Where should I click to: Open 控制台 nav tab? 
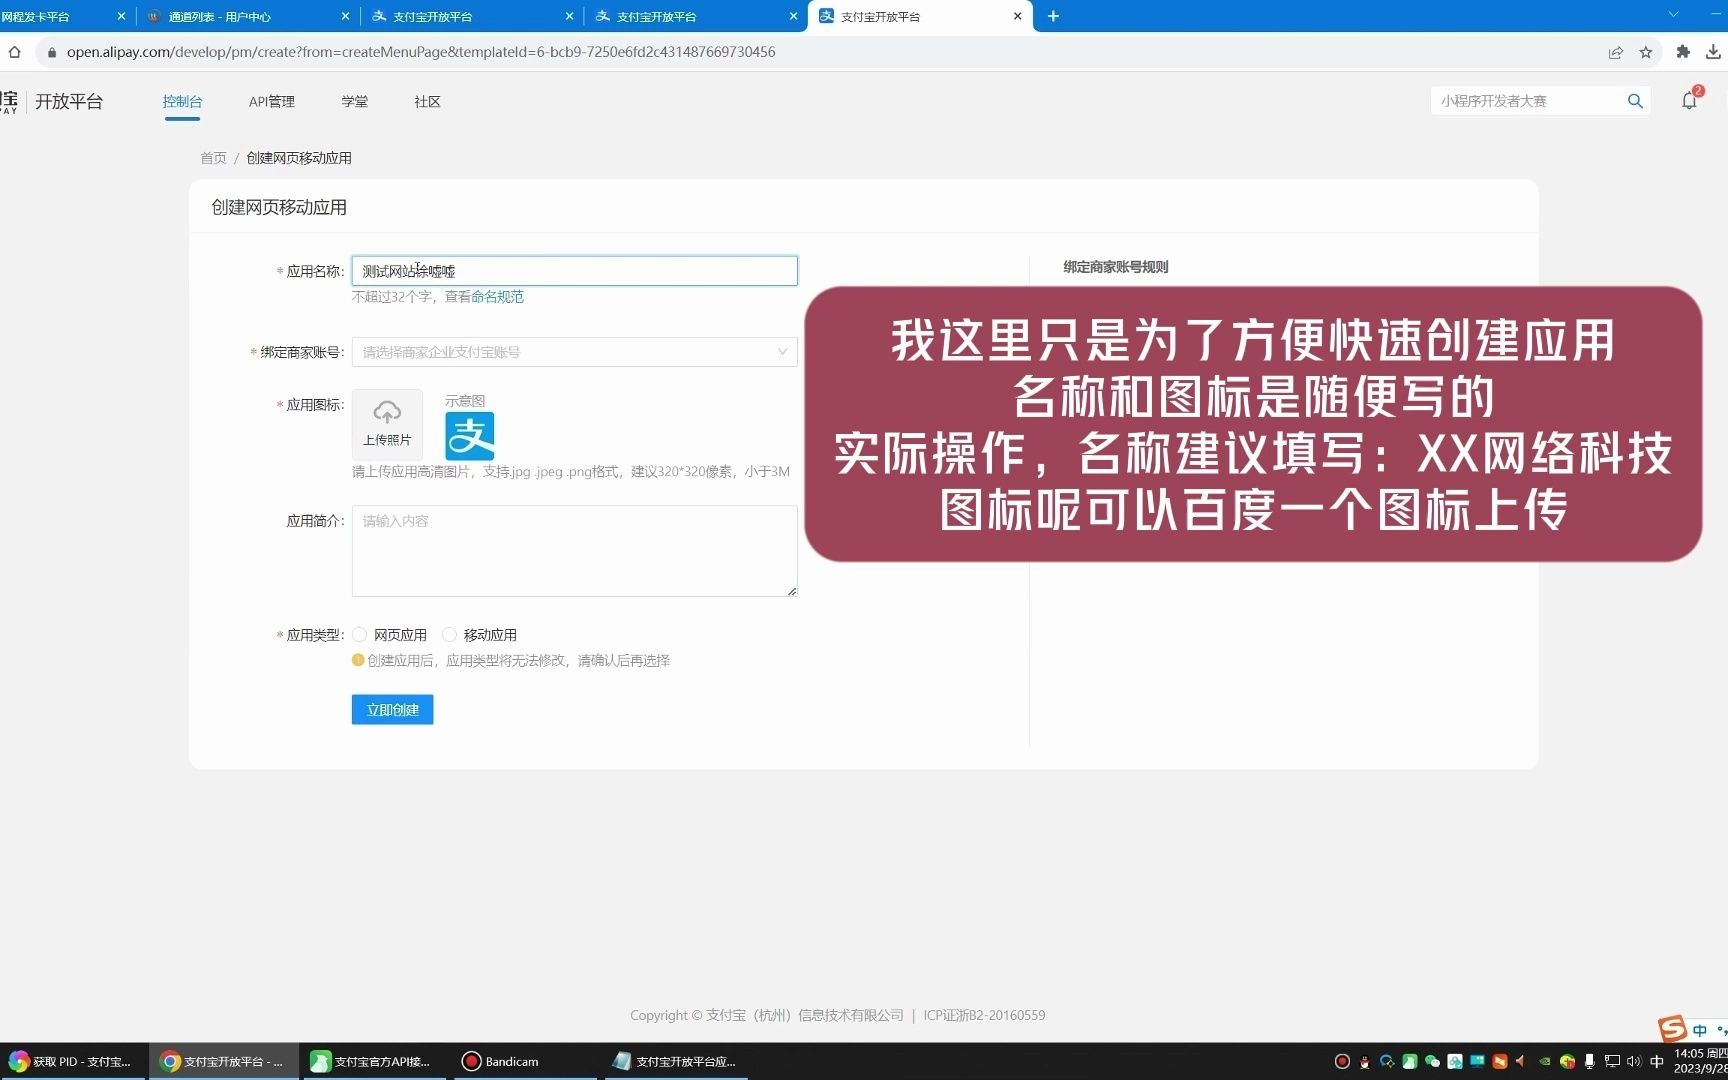pos(182,101)
